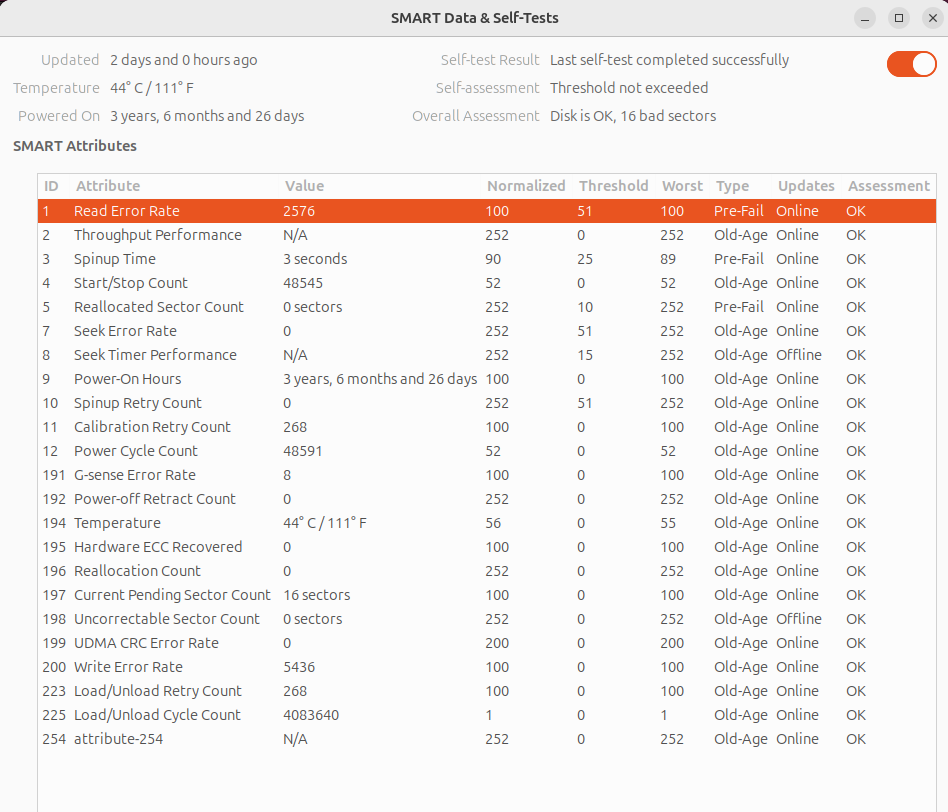Select the Current Pending Sector Count row
948x812 pixels.
[487, 595]
